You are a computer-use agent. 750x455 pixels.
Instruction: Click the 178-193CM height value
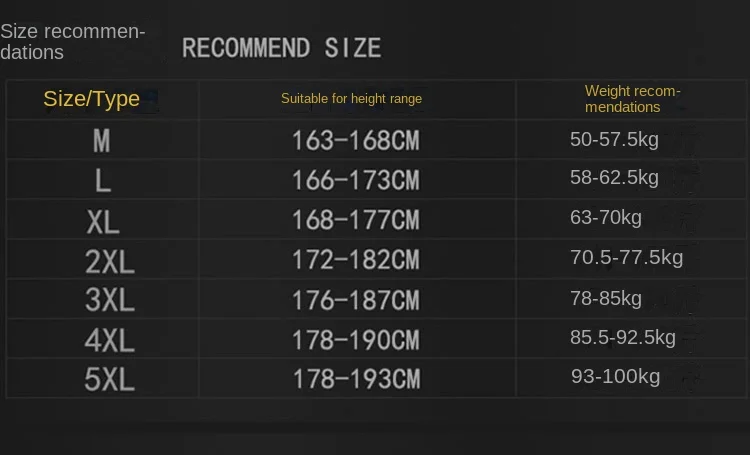356,379
